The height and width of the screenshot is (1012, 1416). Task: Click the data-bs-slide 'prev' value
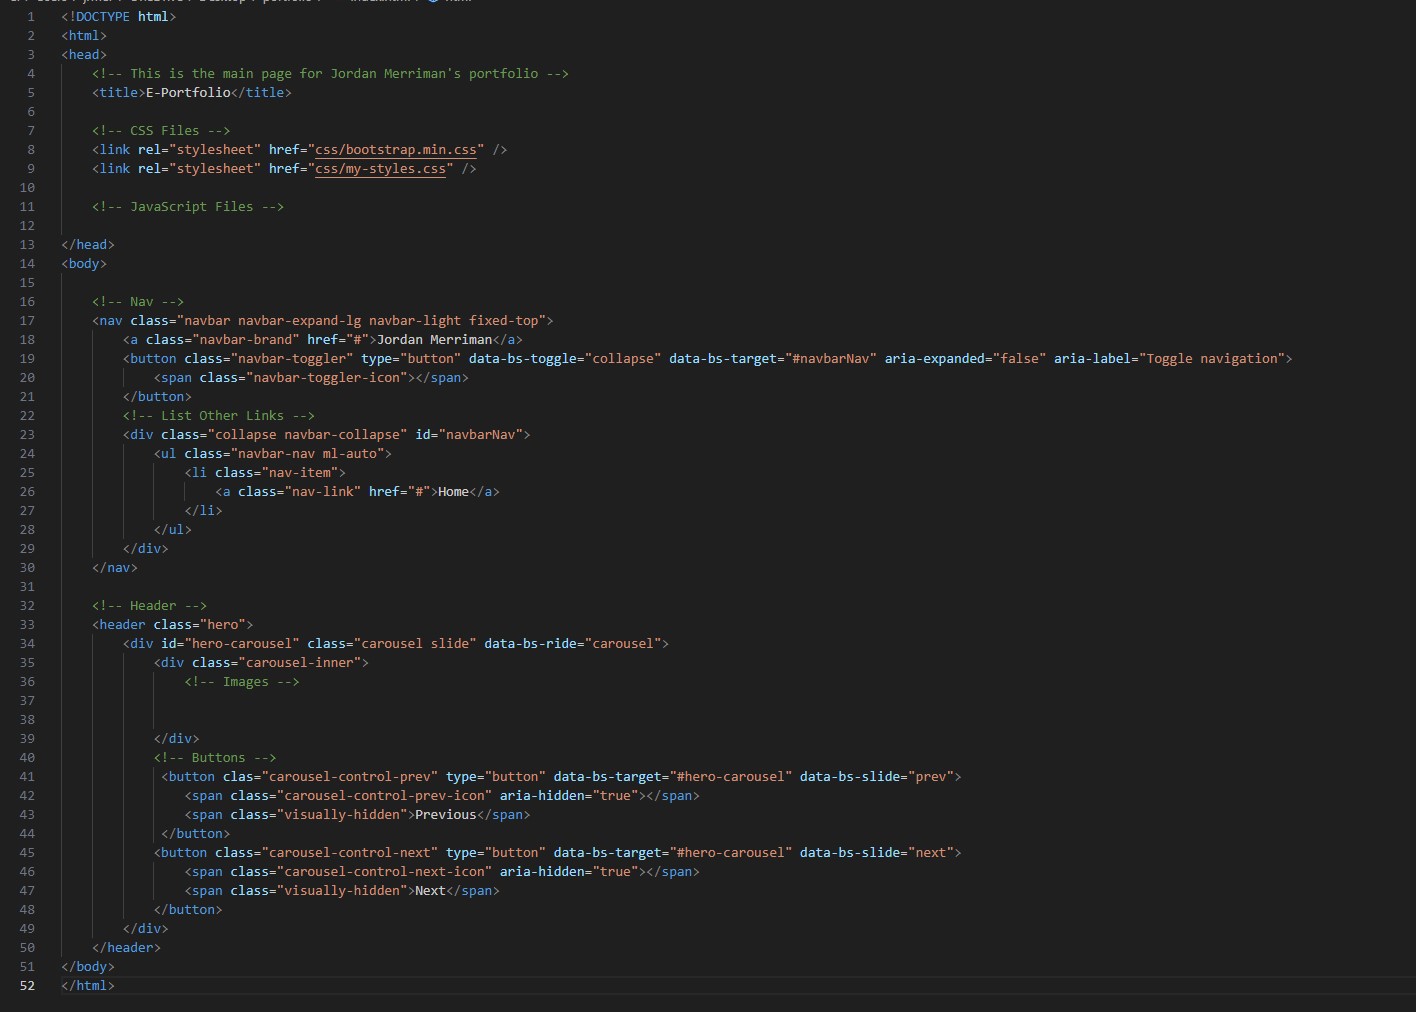(930, 777)
